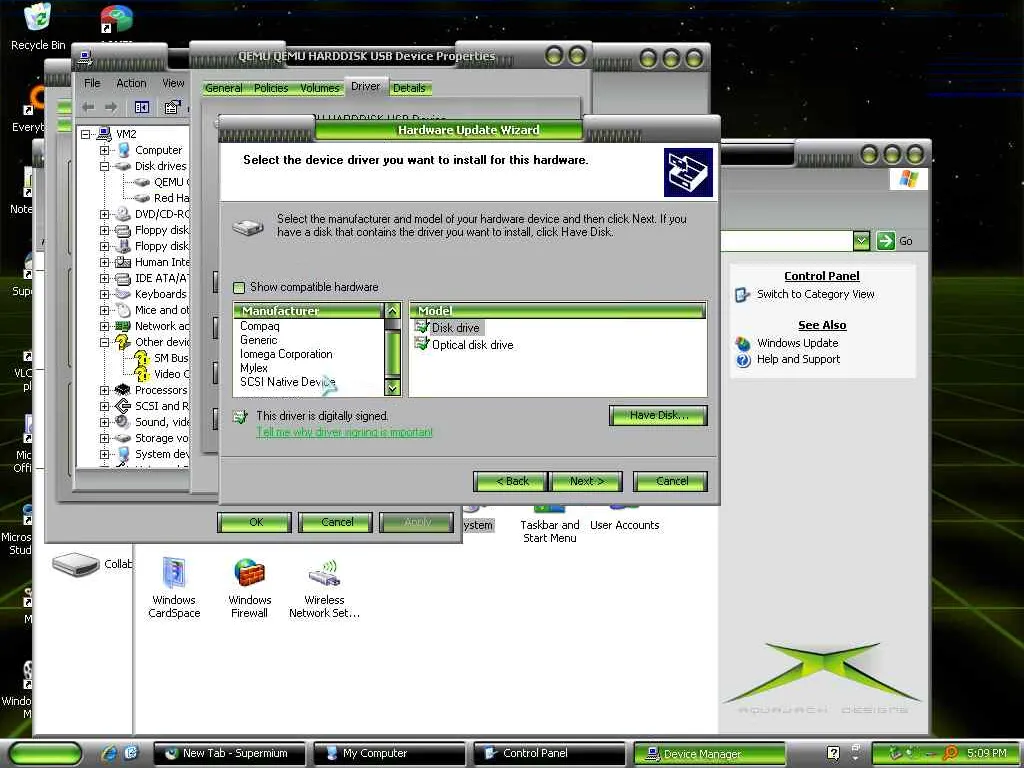The image size is (1024, 768).
Task: Collapse VM2 root node
Action: 86,135
